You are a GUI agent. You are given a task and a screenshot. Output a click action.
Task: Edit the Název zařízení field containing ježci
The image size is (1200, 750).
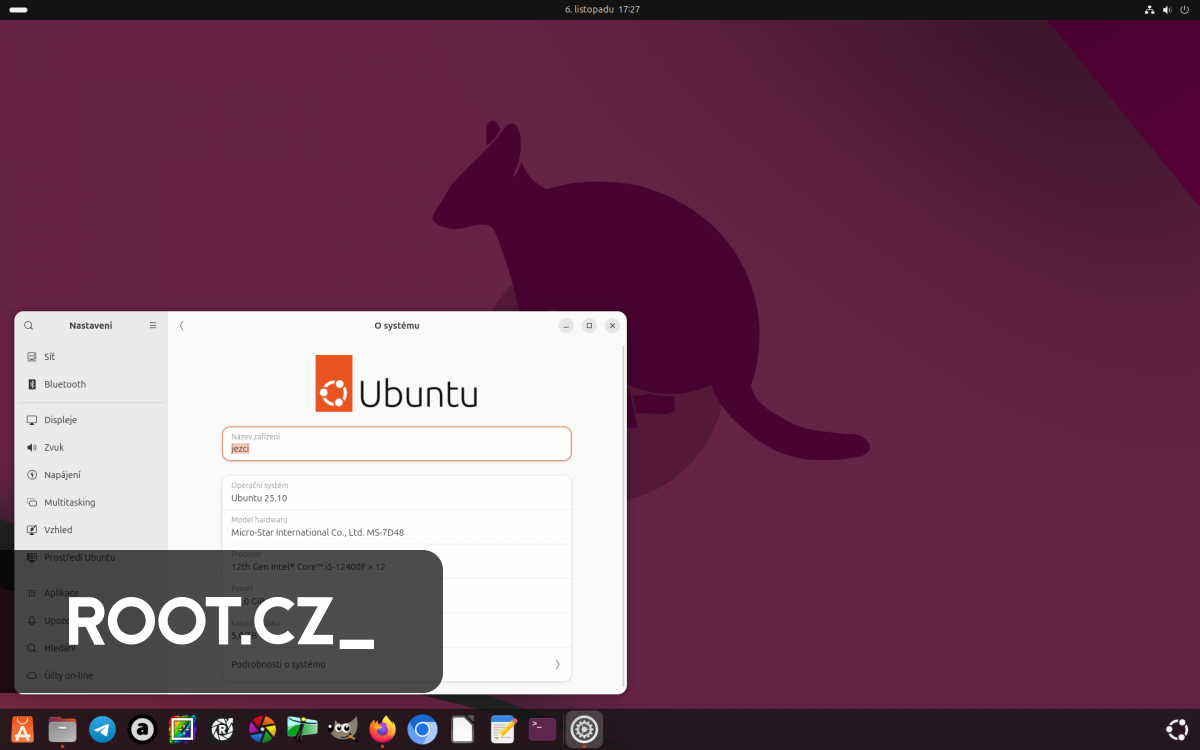397,444
